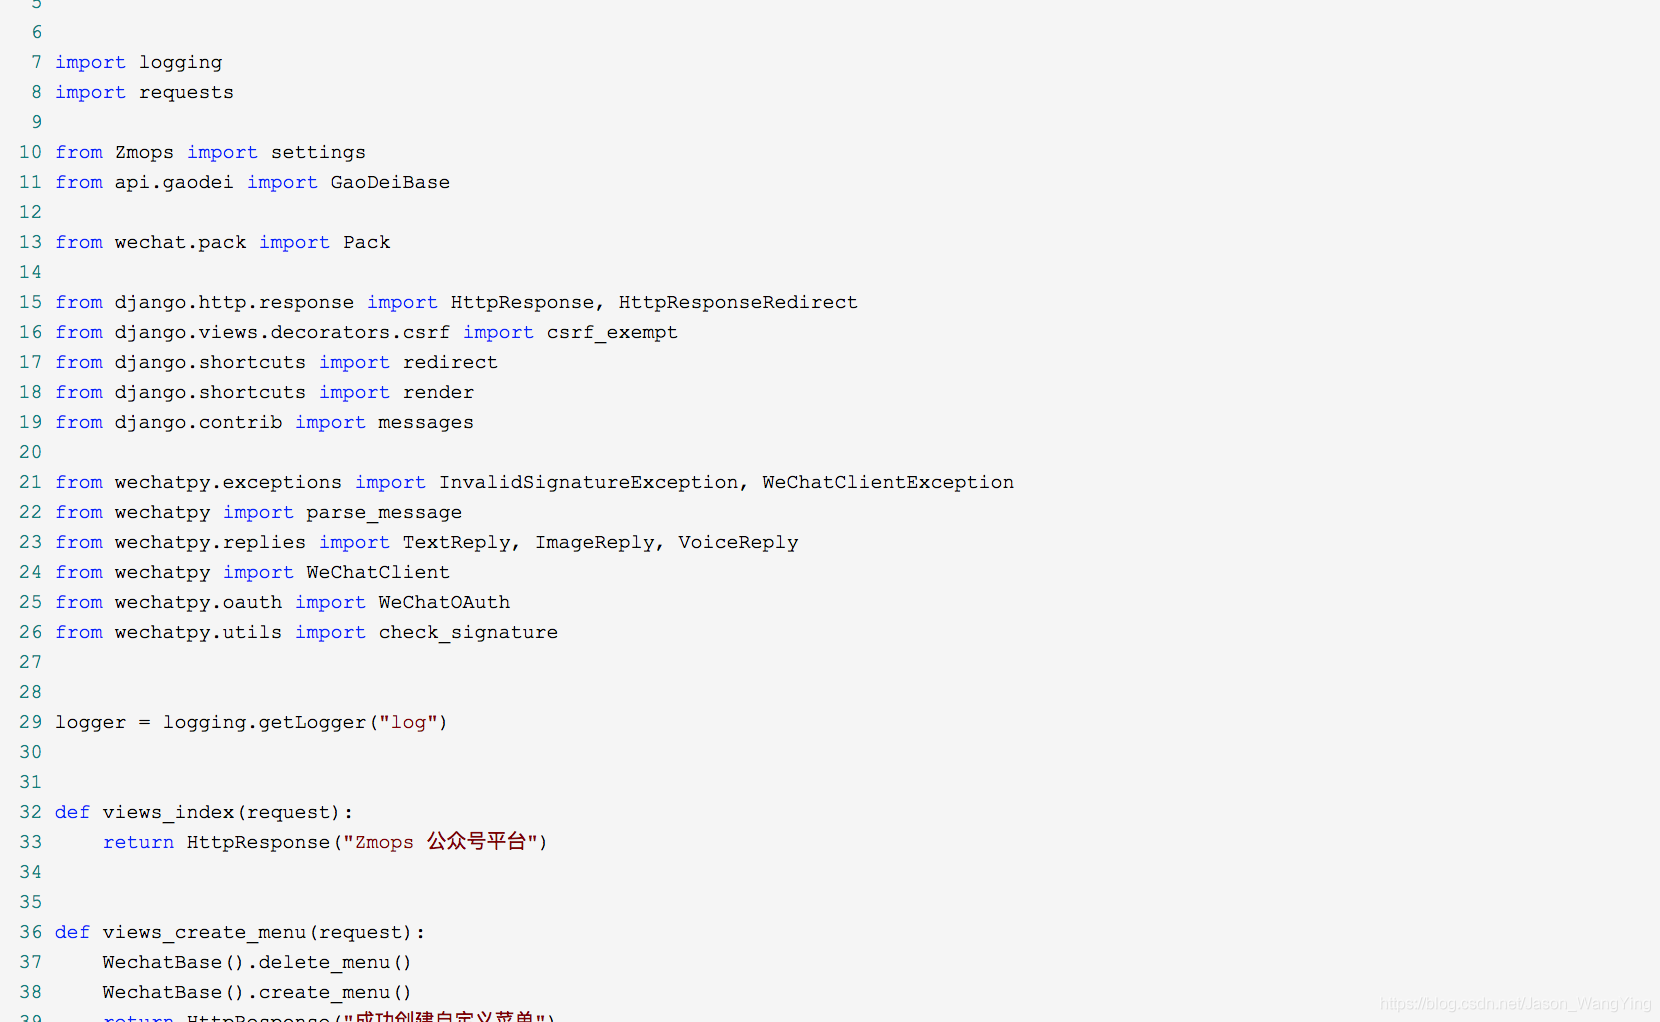Click 'TextReply' on line 23
The height and width of the screenshot is (1022, 1660).
(x=457, y=542)
